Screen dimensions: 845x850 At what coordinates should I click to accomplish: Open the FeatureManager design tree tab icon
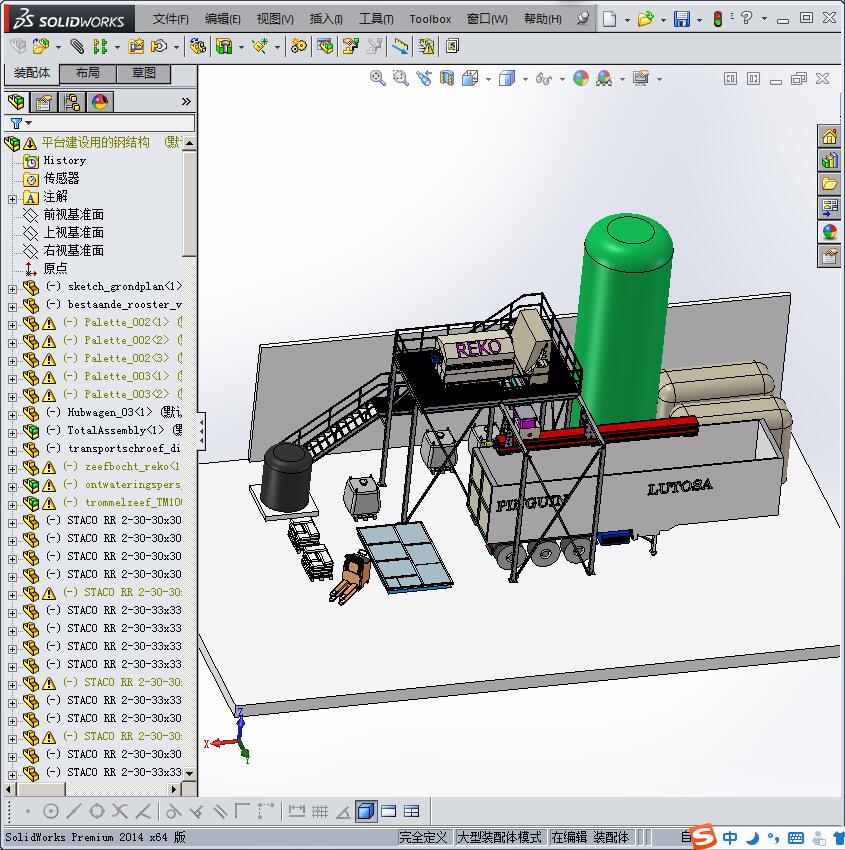coord(16,102)
